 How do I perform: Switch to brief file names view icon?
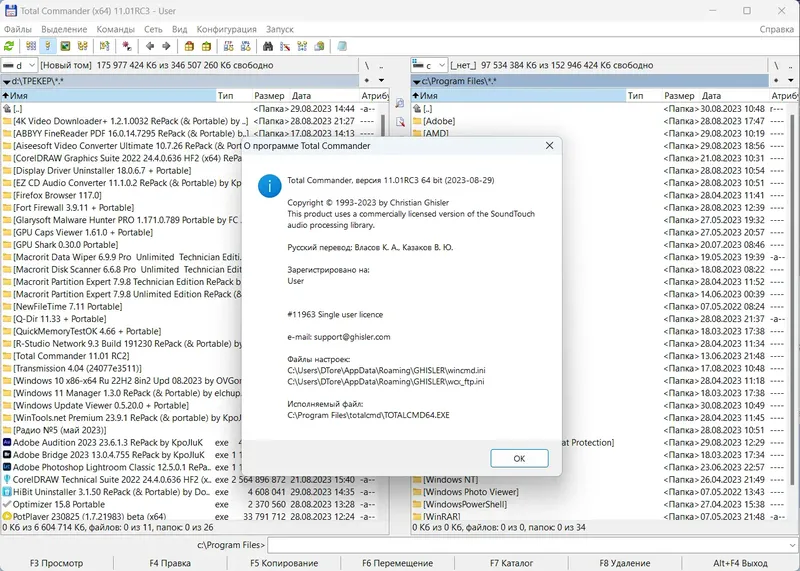pyautogui.click(x=31, y=46)
